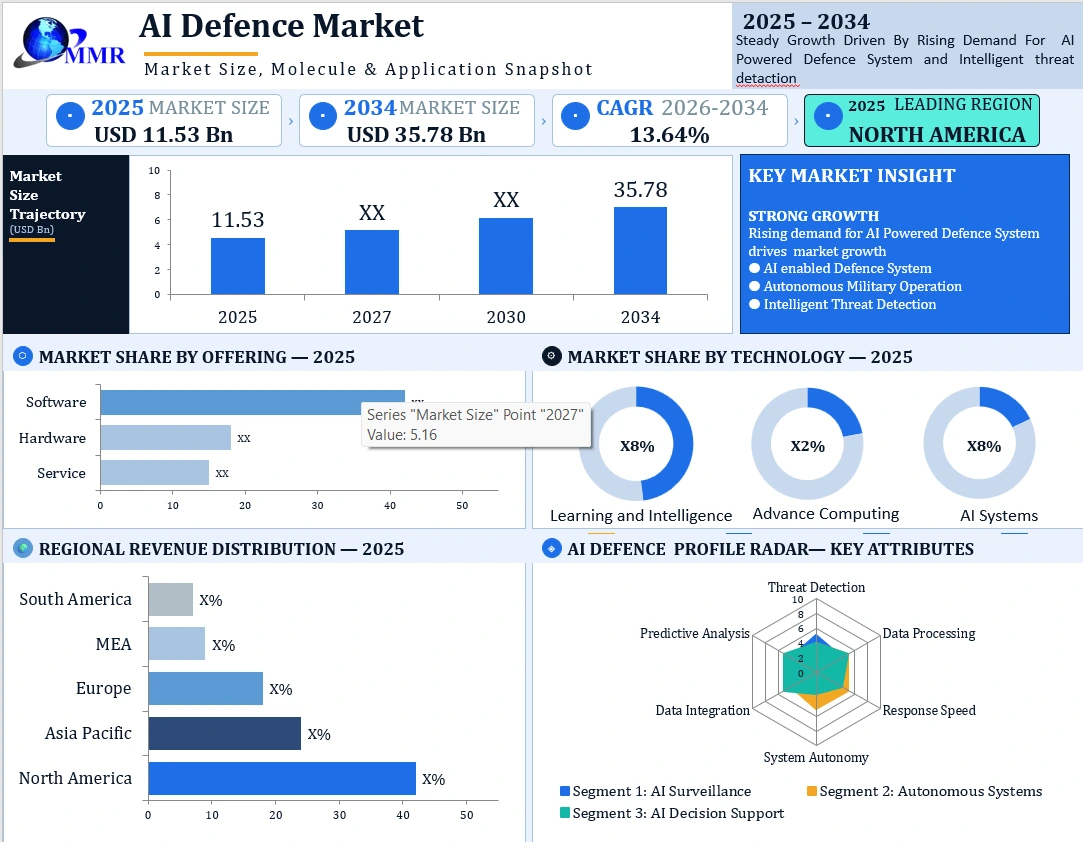Screen dimensions: 1083x842
Task: Click the 2030 bar in Market Size Trajectory chart
Action: (x=506, y=256)
